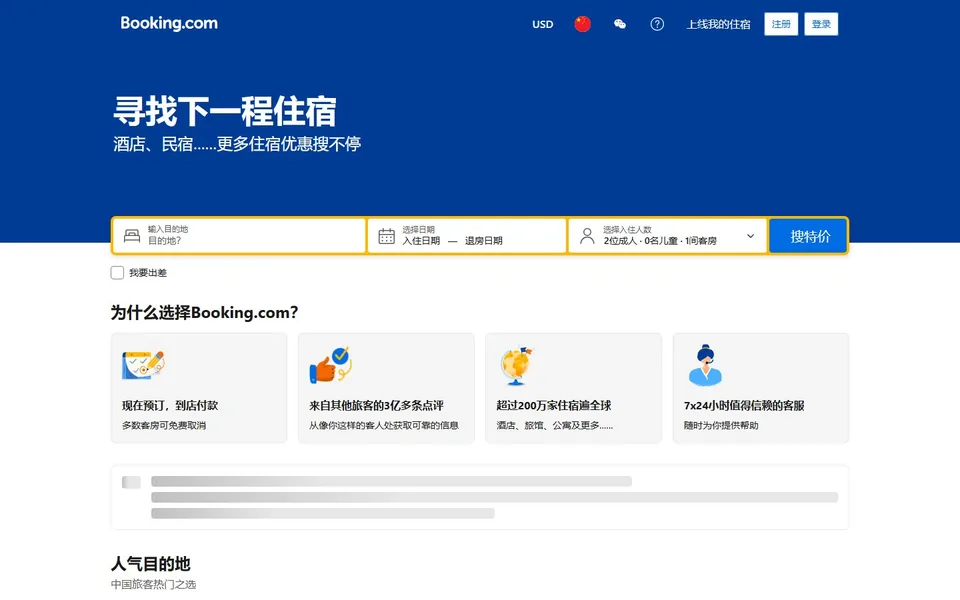Click 从像你这样的客人处获取可靠的信息 text
960x600 pixels.
(383, 426)
